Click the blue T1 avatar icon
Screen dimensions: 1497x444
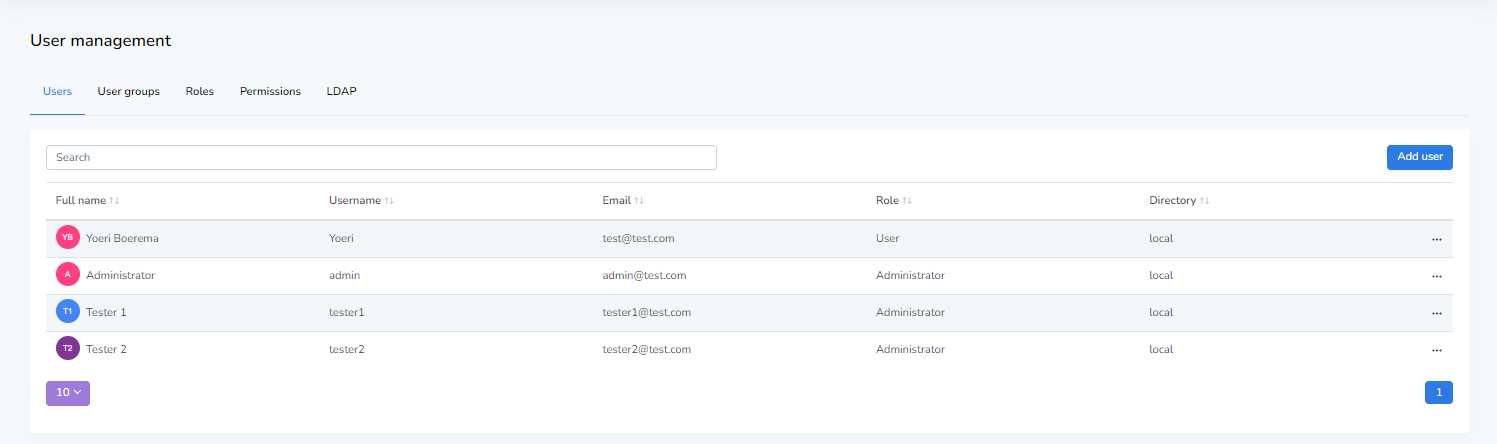[68, 312]
